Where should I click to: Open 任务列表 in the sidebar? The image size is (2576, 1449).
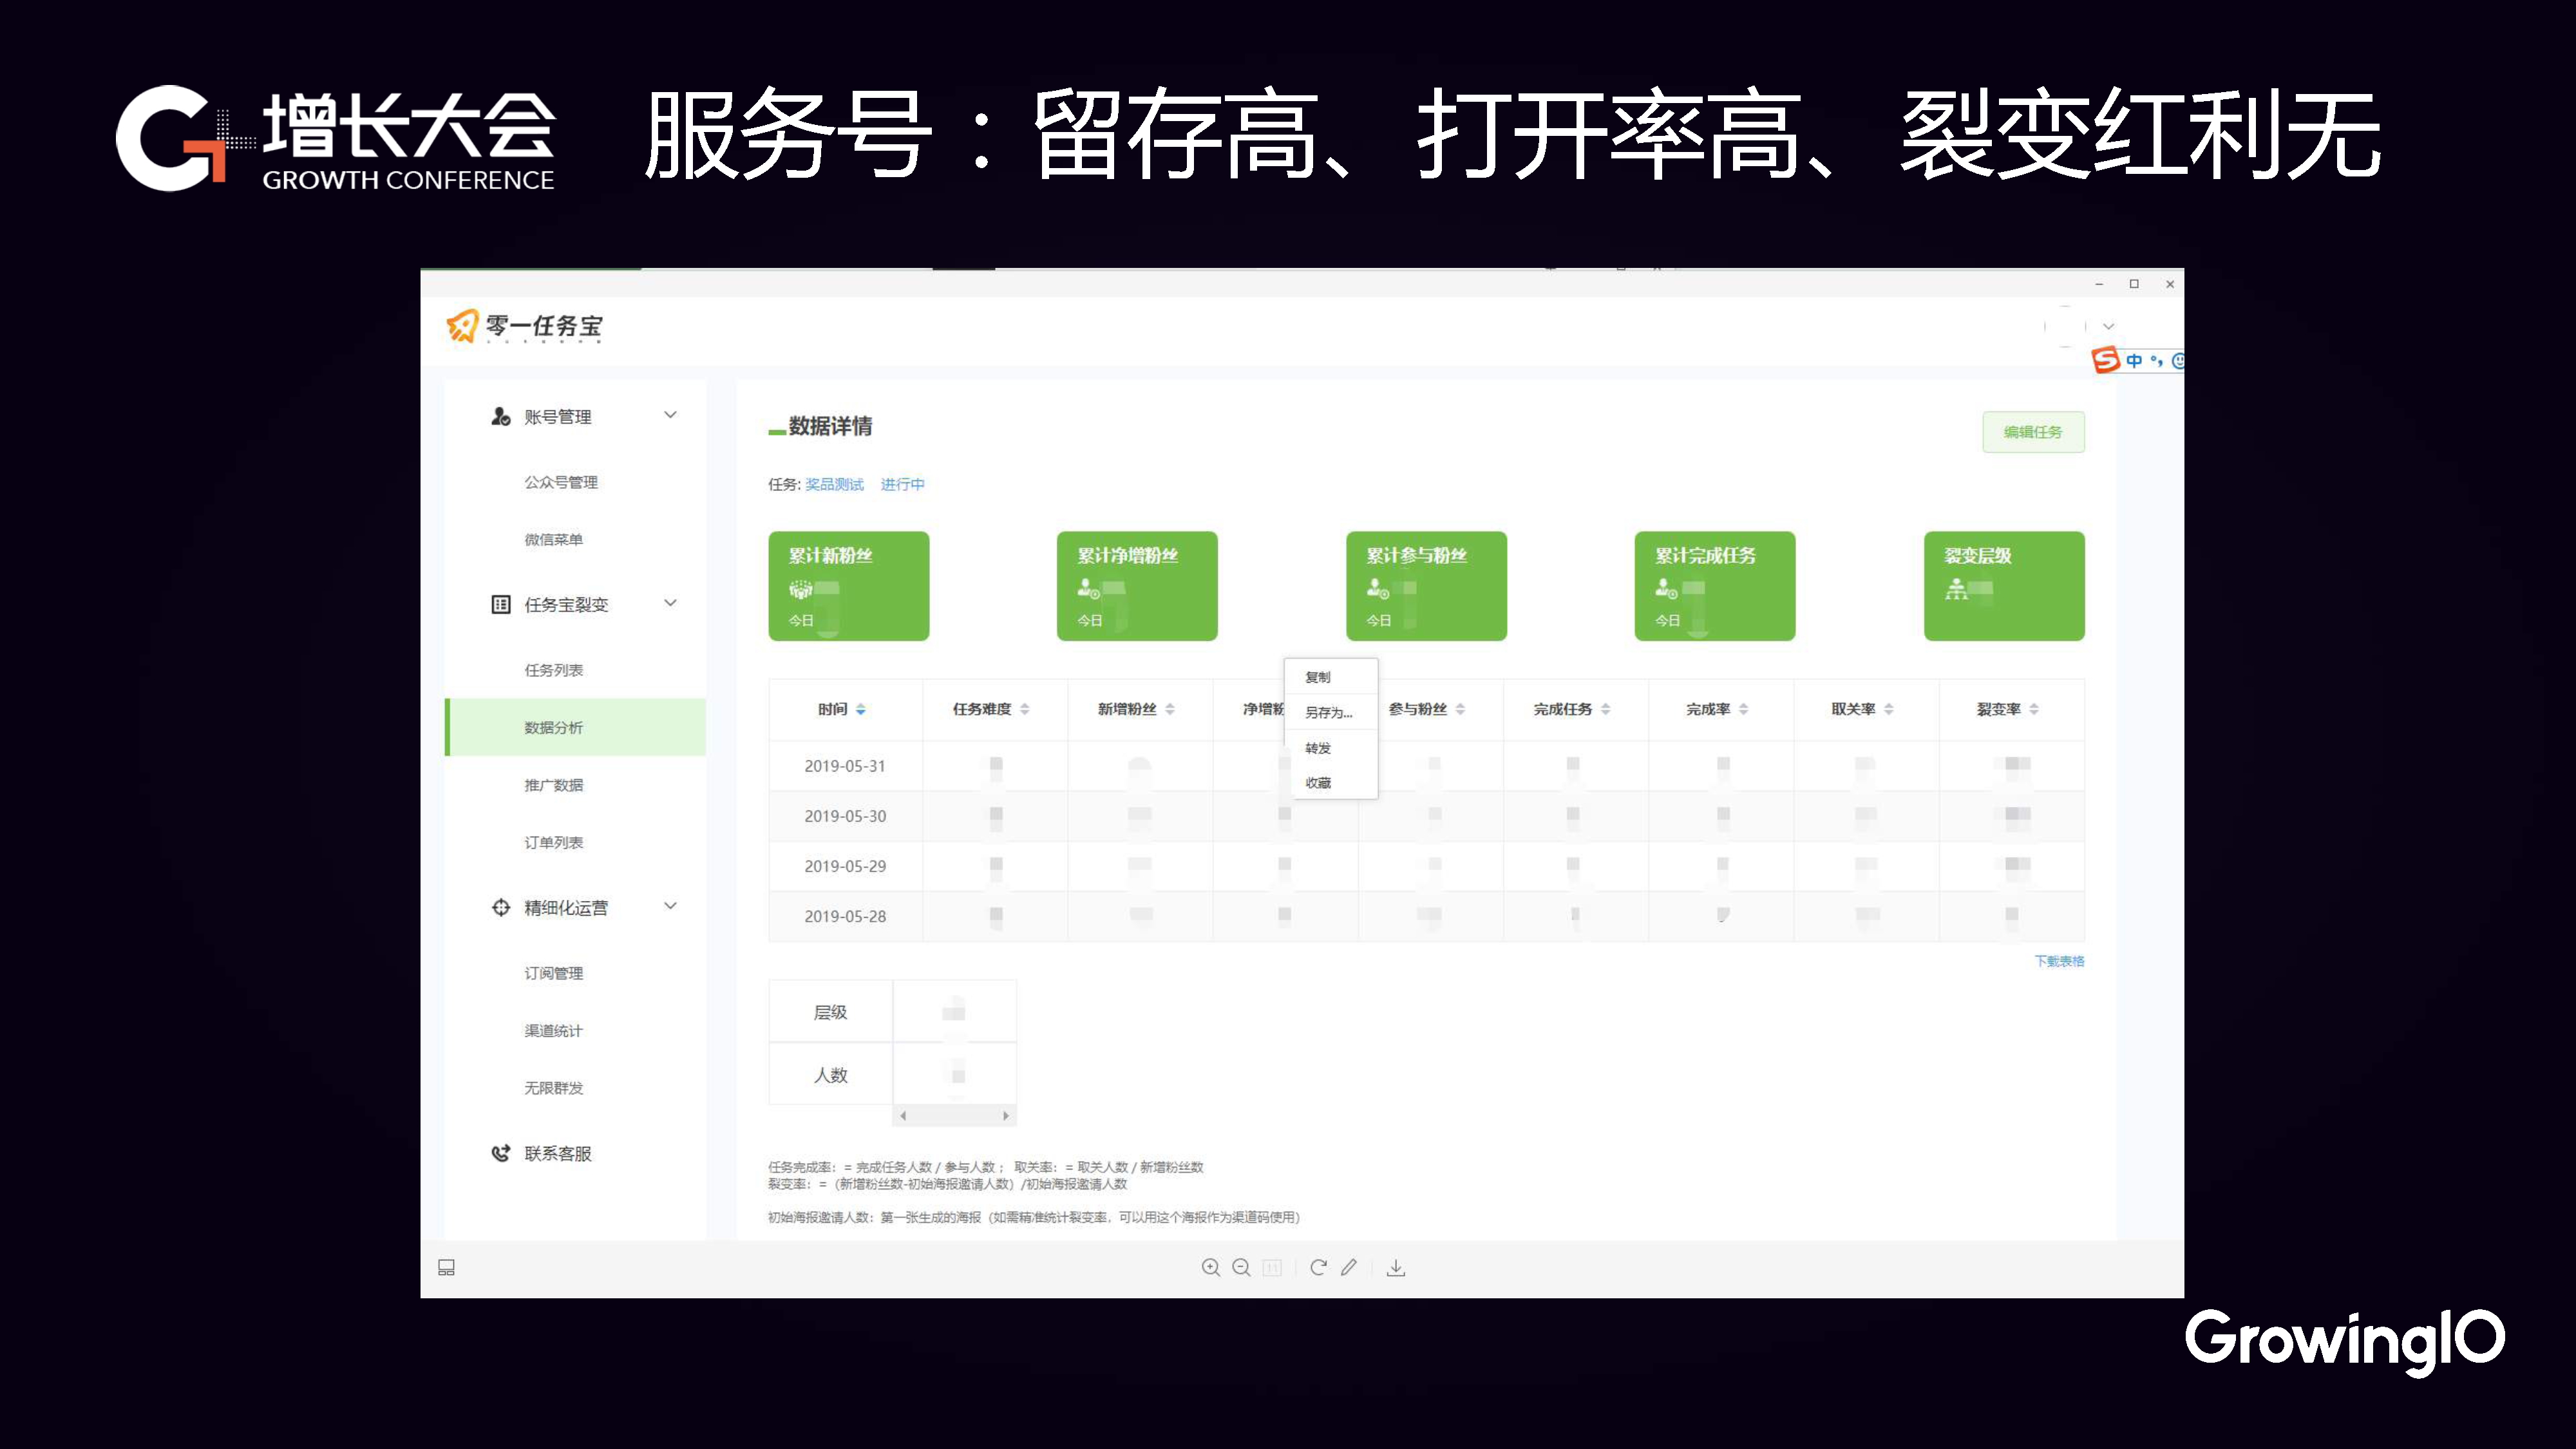pyautogui.click(x=554, y=670)
